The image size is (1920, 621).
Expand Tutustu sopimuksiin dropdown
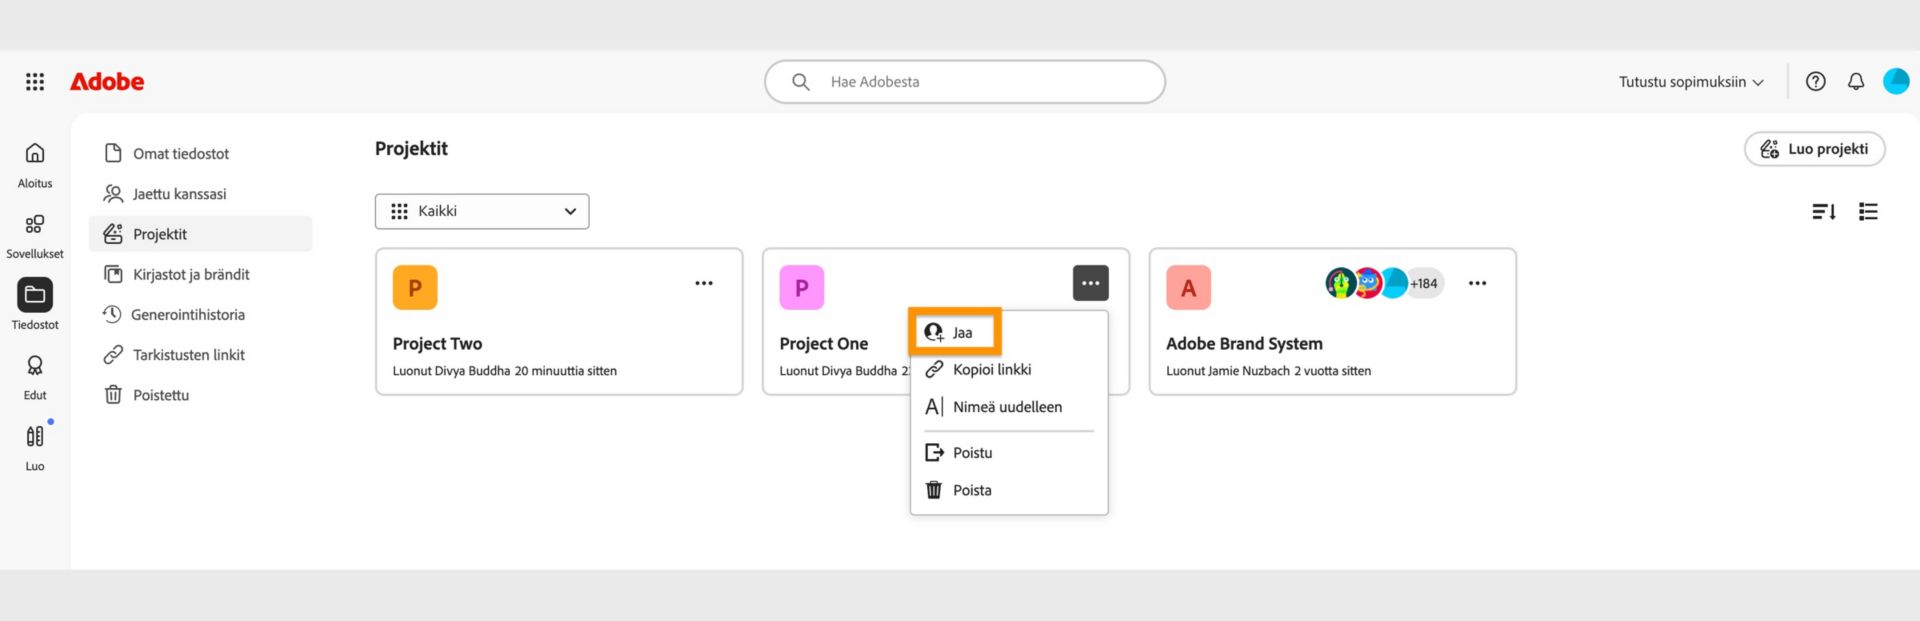[x=1691, y=82]
